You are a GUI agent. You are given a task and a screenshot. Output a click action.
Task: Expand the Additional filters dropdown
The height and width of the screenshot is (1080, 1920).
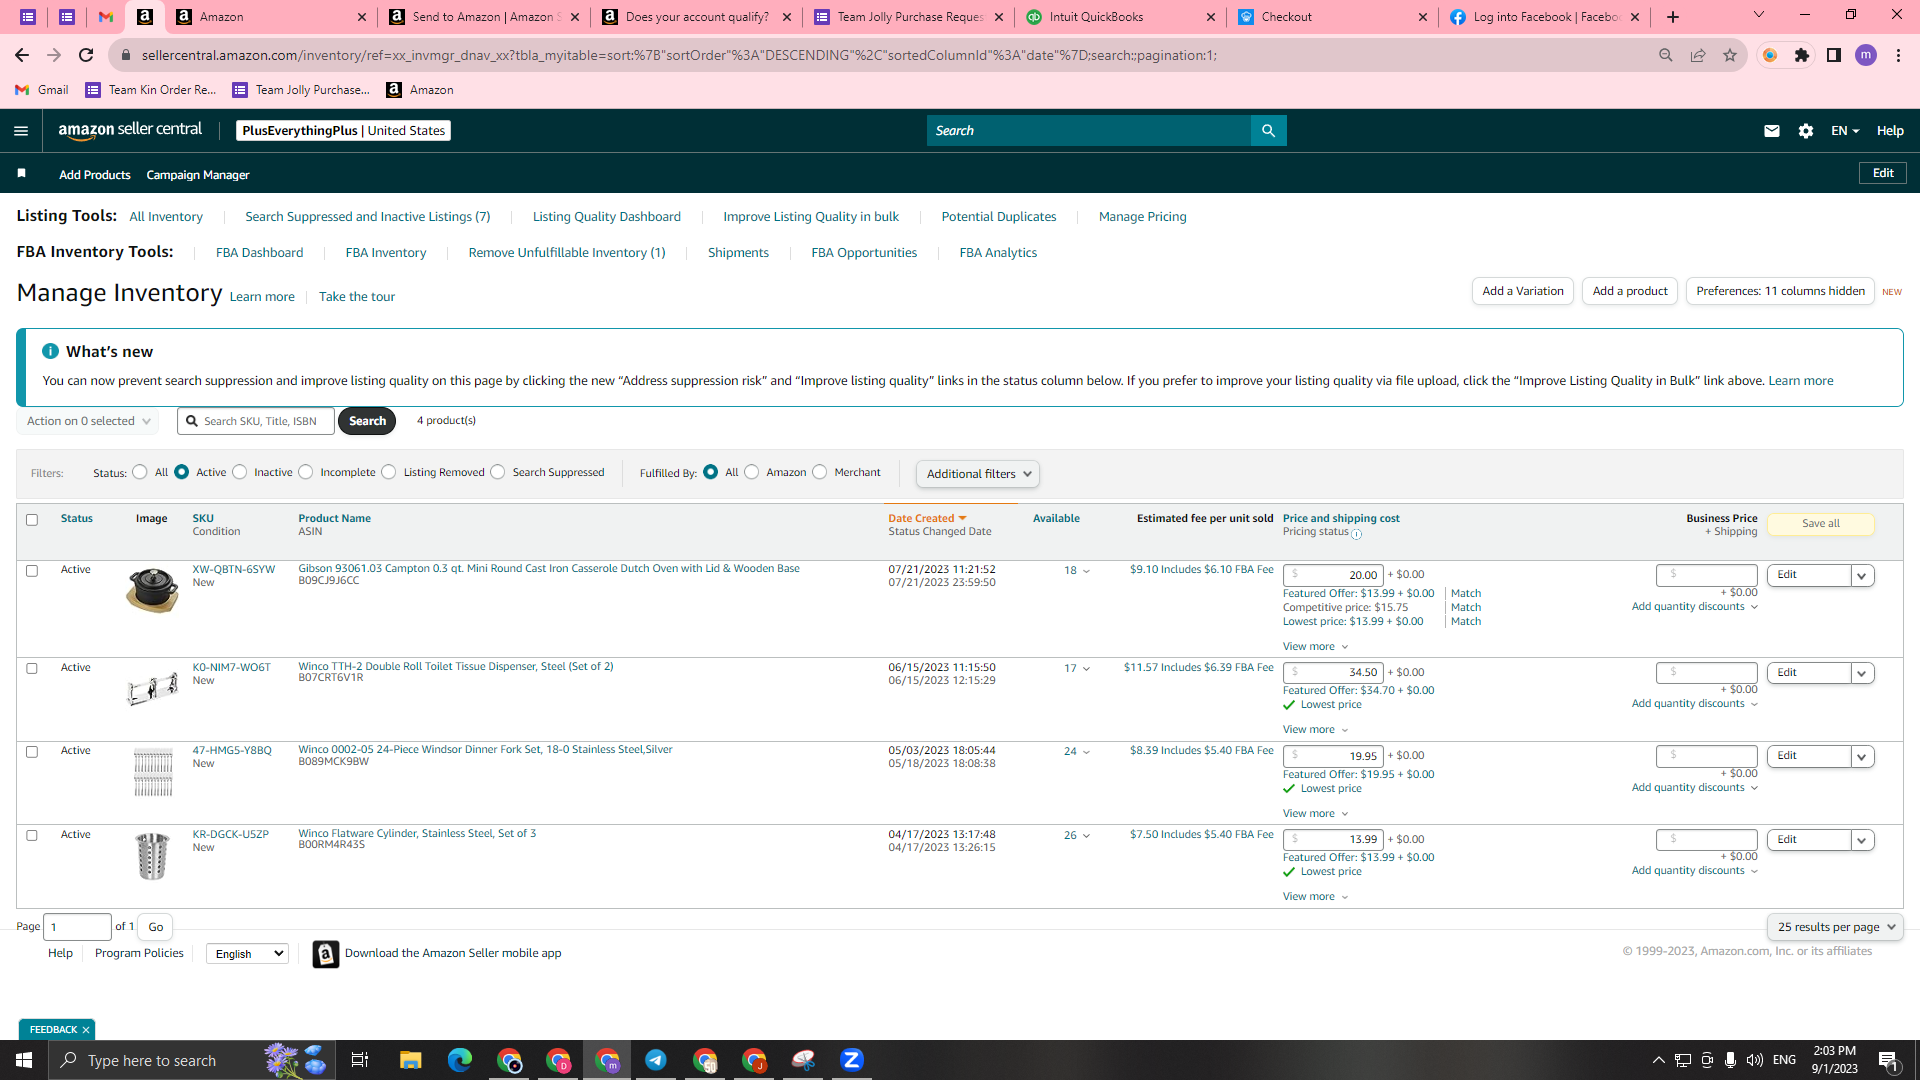pos(978,474)
